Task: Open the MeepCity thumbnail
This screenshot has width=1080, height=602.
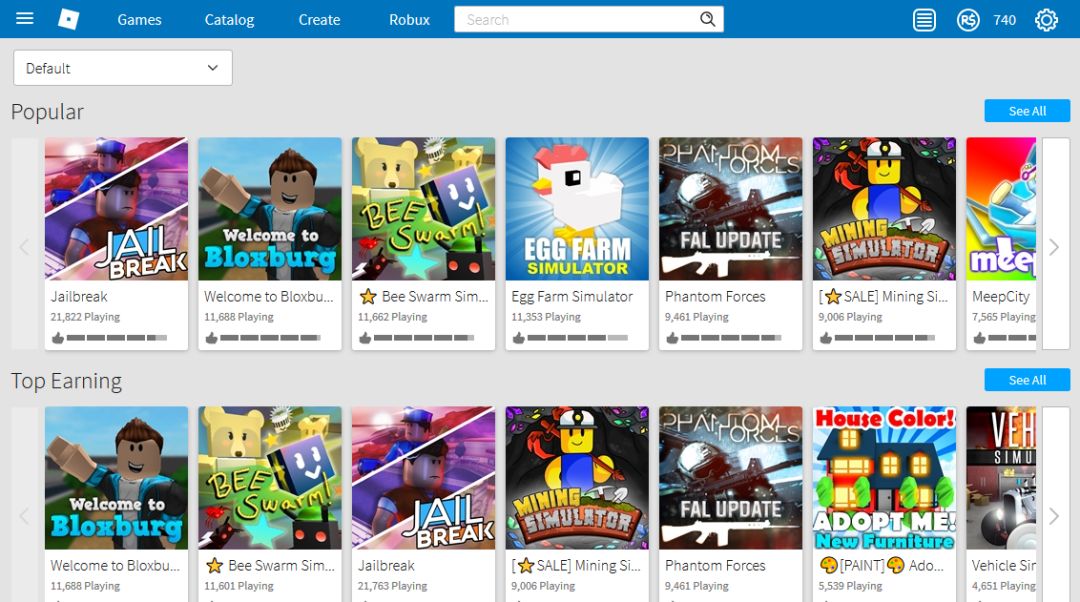Action: click(x=1001, y=209)
